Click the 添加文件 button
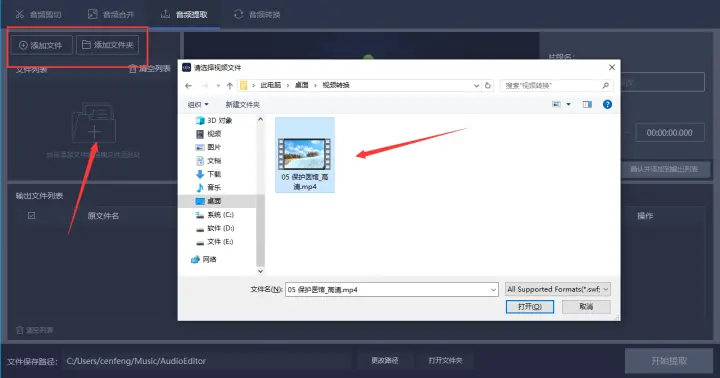The height and width of the screenshot is (378, 720). pyautogui.click(x=41, y=45)
